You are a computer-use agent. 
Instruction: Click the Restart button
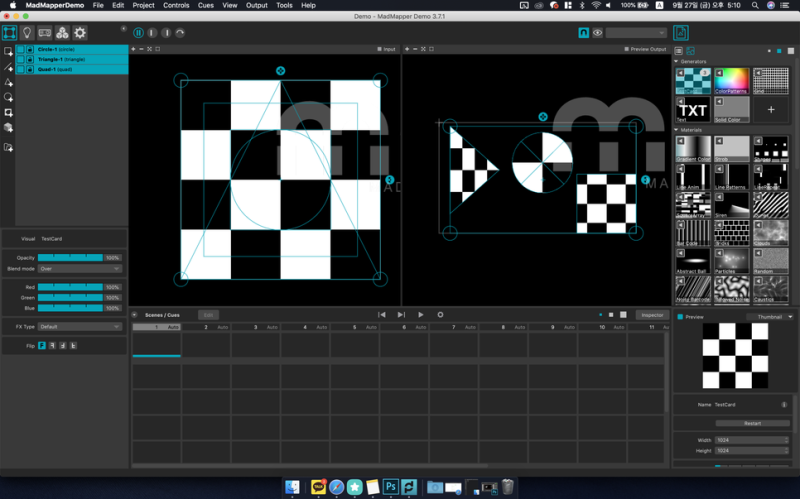point(752,423)
